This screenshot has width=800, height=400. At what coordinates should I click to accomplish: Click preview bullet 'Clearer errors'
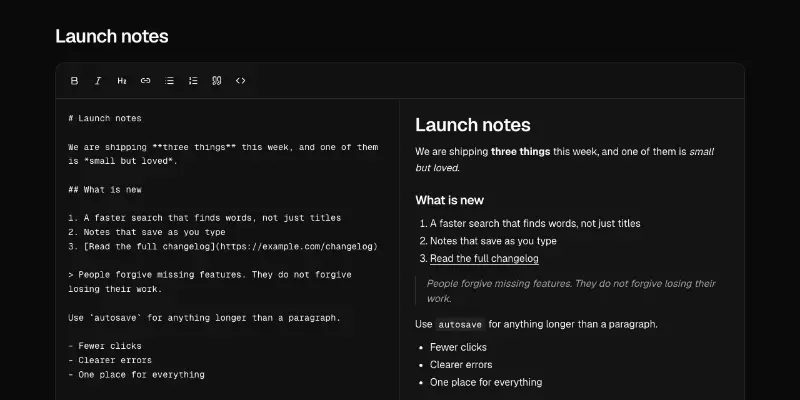click(461, 365)
